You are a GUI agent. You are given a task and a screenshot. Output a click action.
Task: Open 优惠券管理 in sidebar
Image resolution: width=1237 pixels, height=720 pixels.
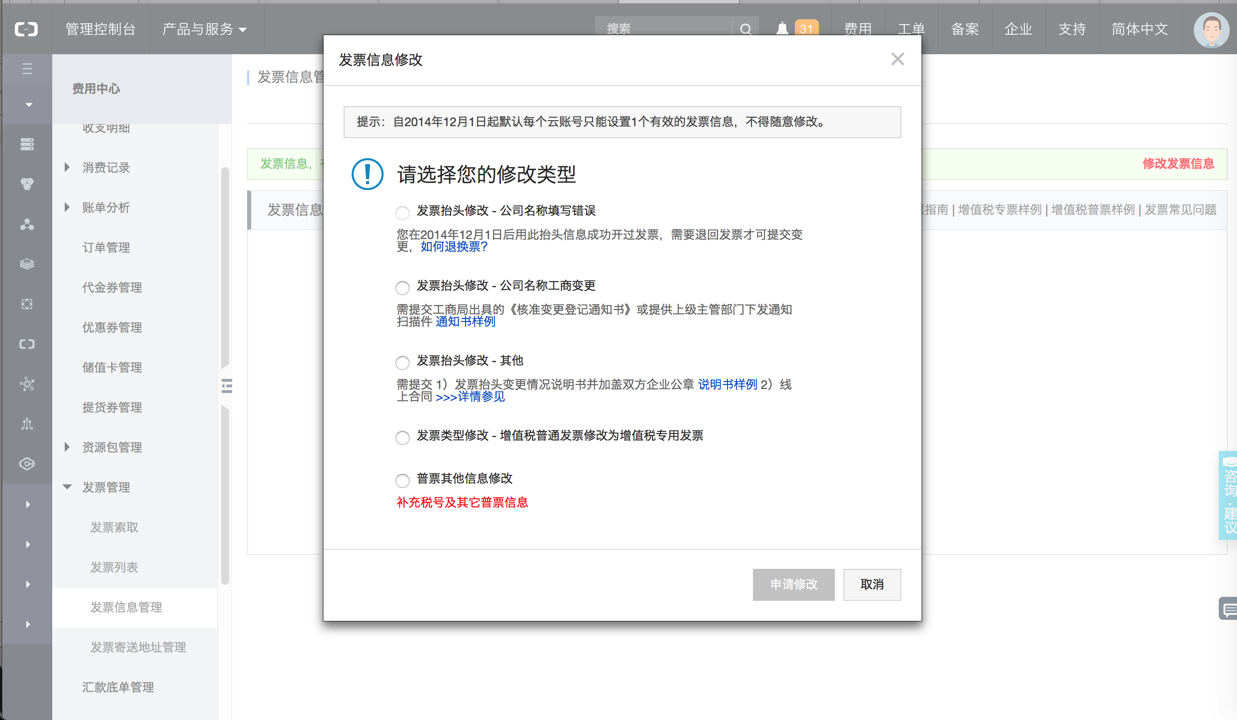tap(112, 327)
